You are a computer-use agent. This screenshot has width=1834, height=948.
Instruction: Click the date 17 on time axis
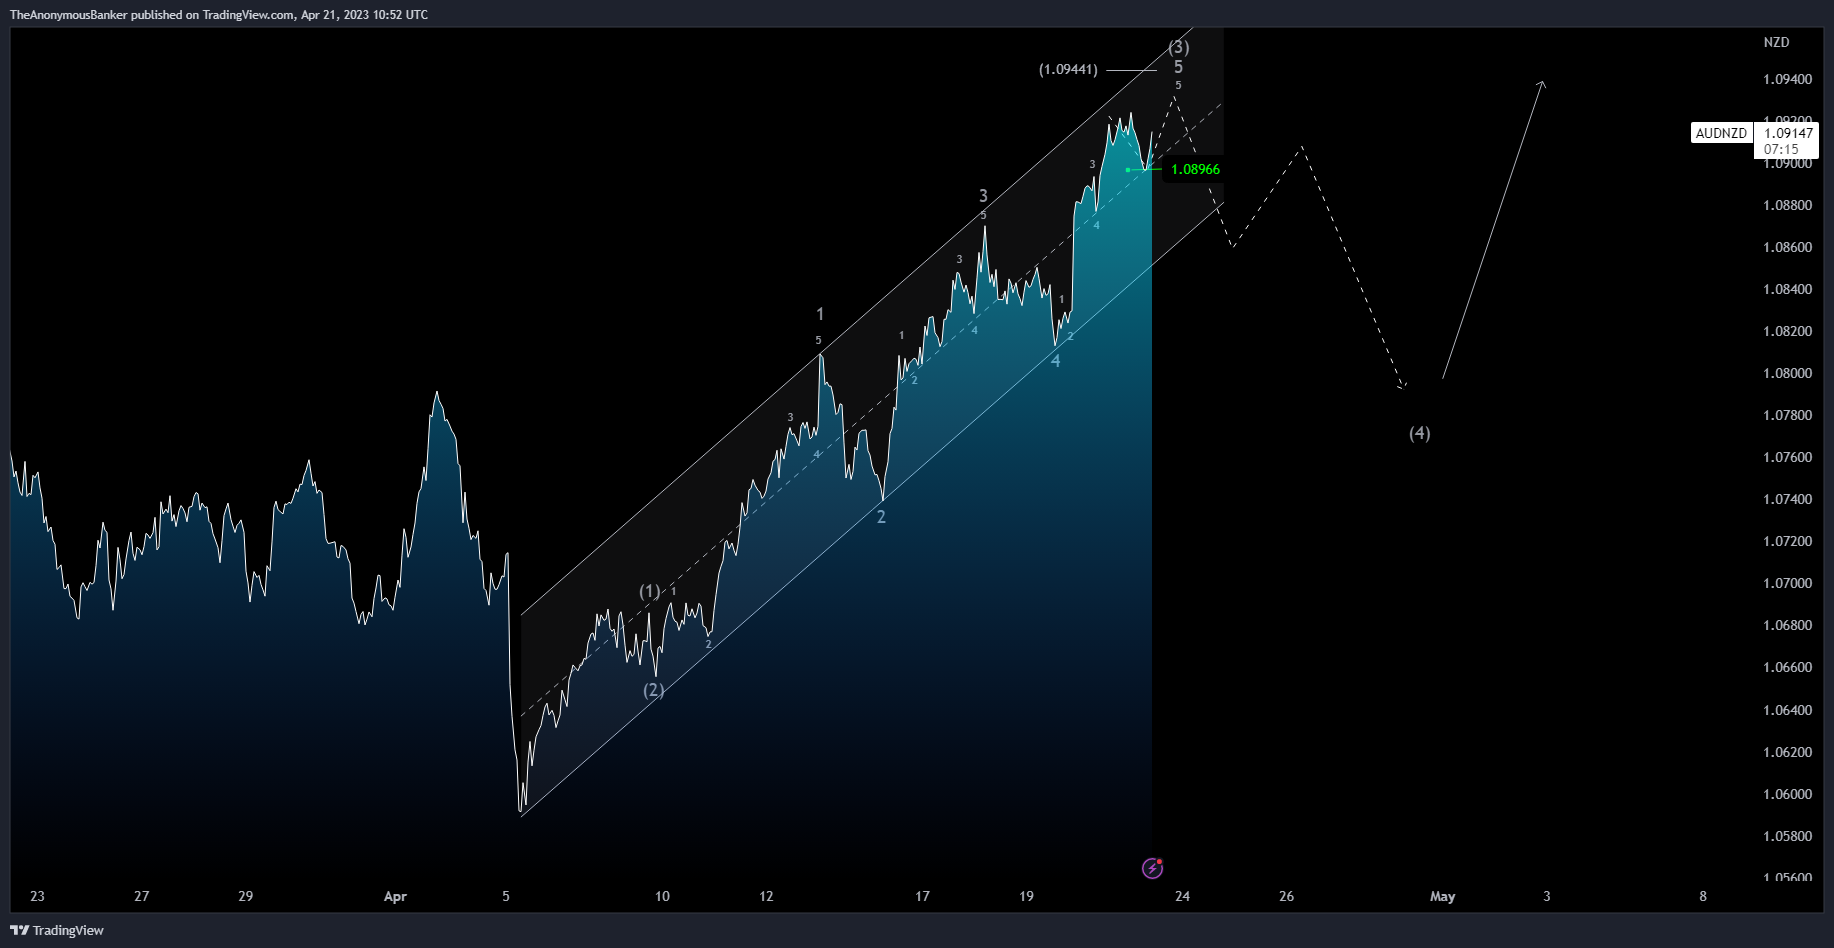(x=922, y=896)
